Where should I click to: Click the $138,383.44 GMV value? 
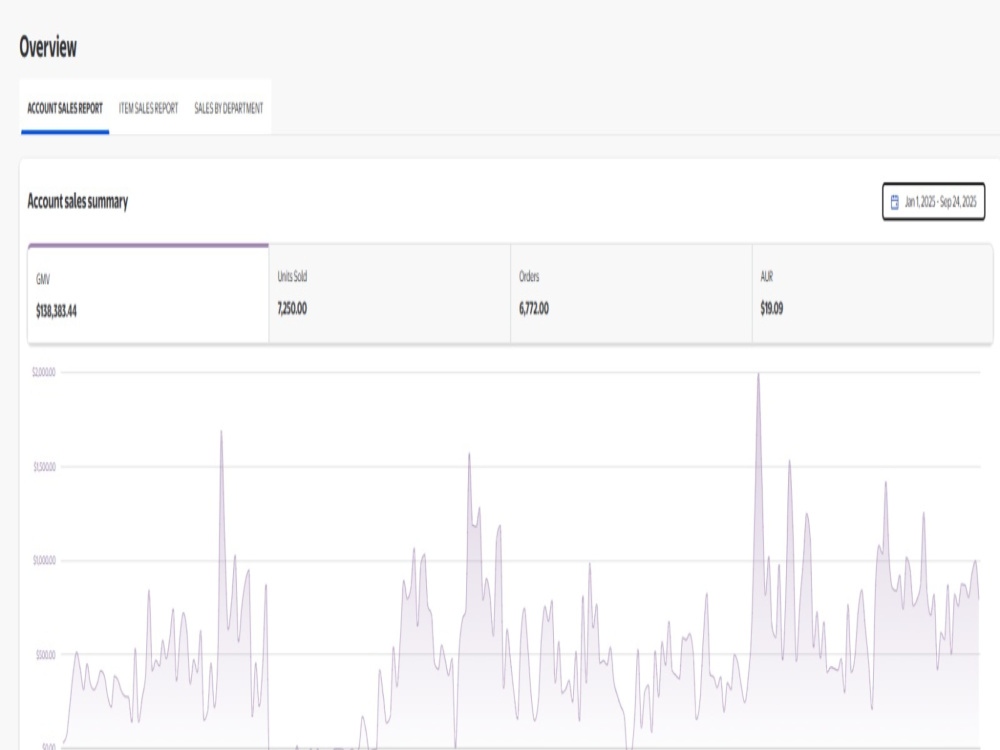coord(56,311)
